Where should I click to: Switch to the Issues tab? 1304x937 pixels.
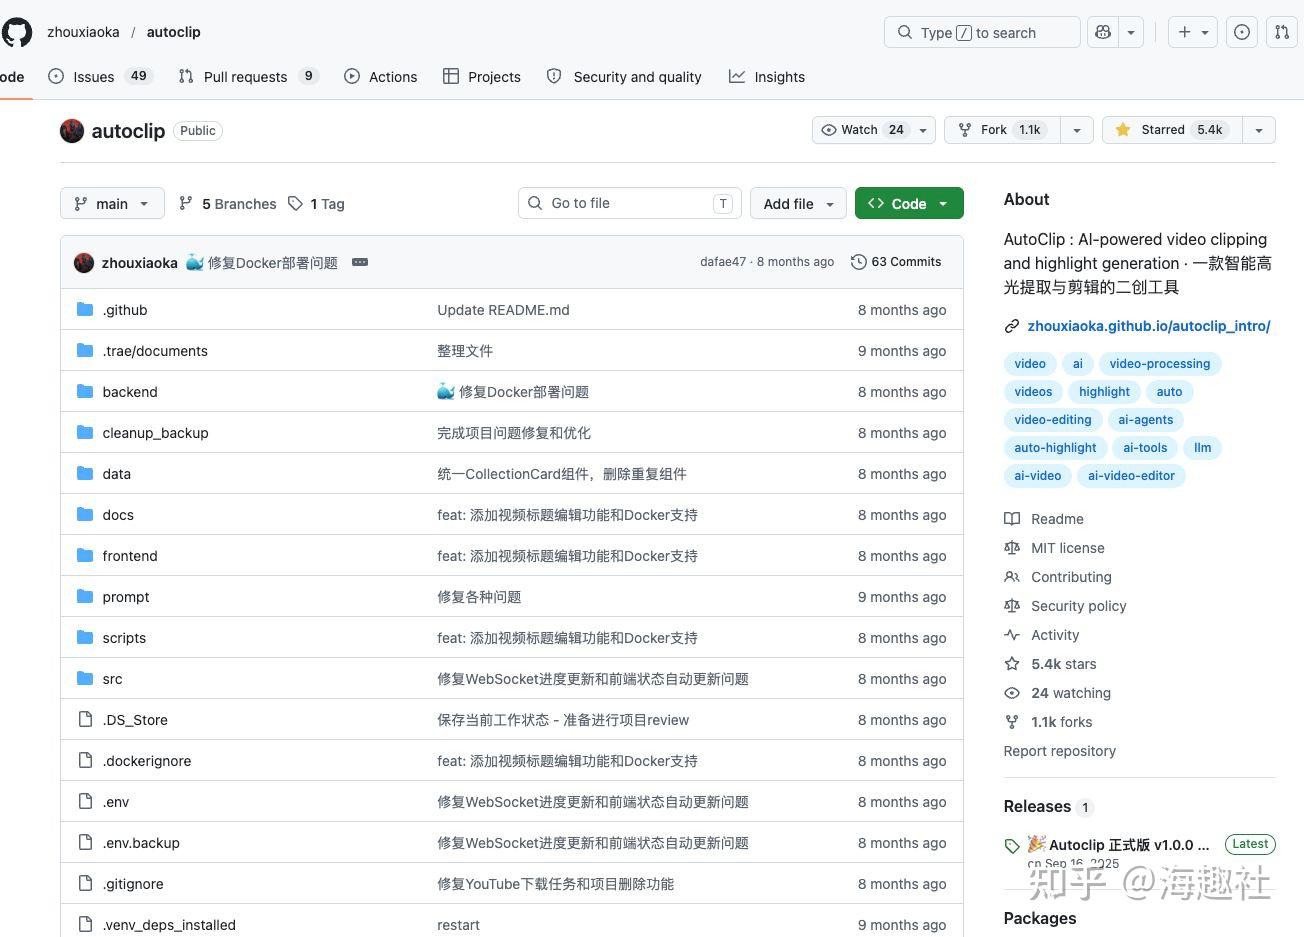click(99, 77)
